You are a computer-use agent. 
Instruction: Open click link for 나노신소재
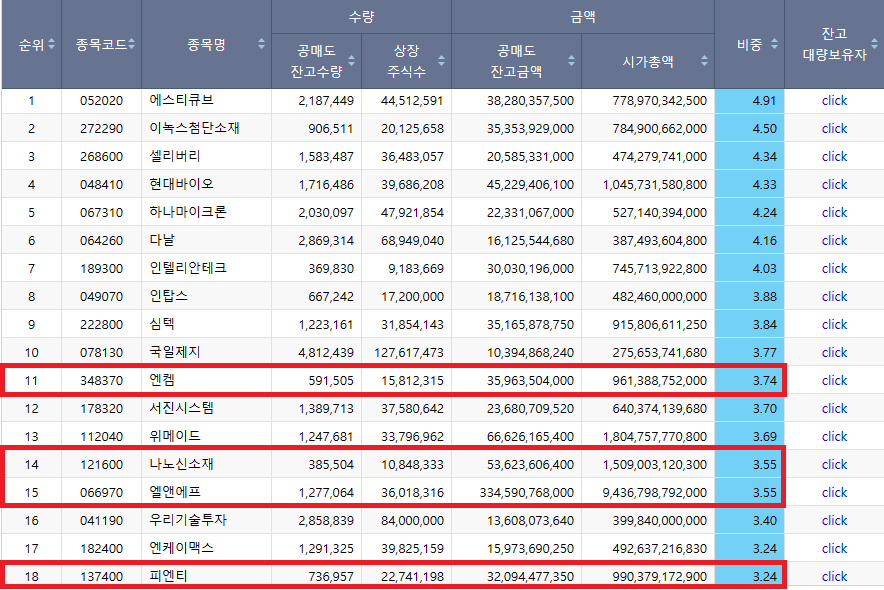coord(834,465)
